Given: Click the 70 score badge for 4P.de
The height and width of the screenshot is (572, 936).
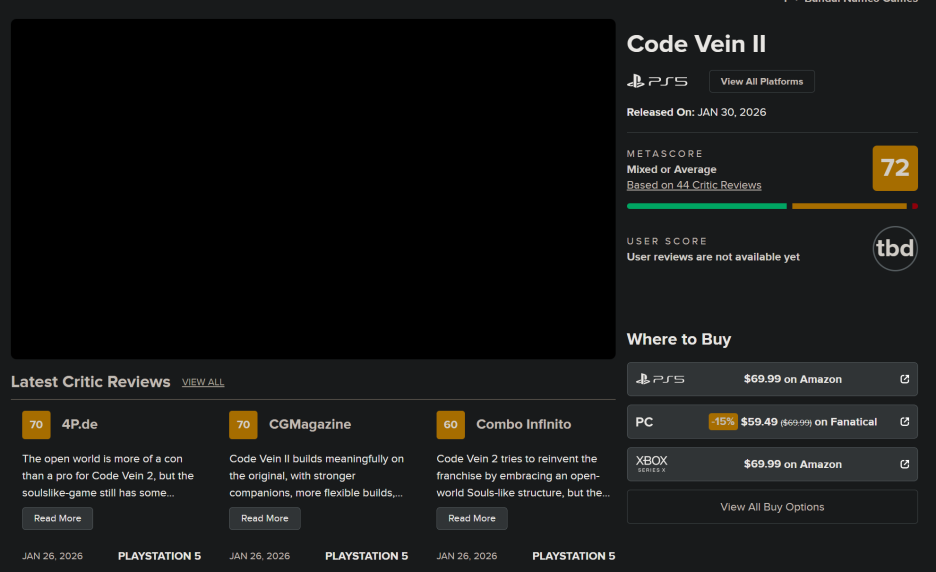Looking at the screenshot, I should tap(36, 425).
